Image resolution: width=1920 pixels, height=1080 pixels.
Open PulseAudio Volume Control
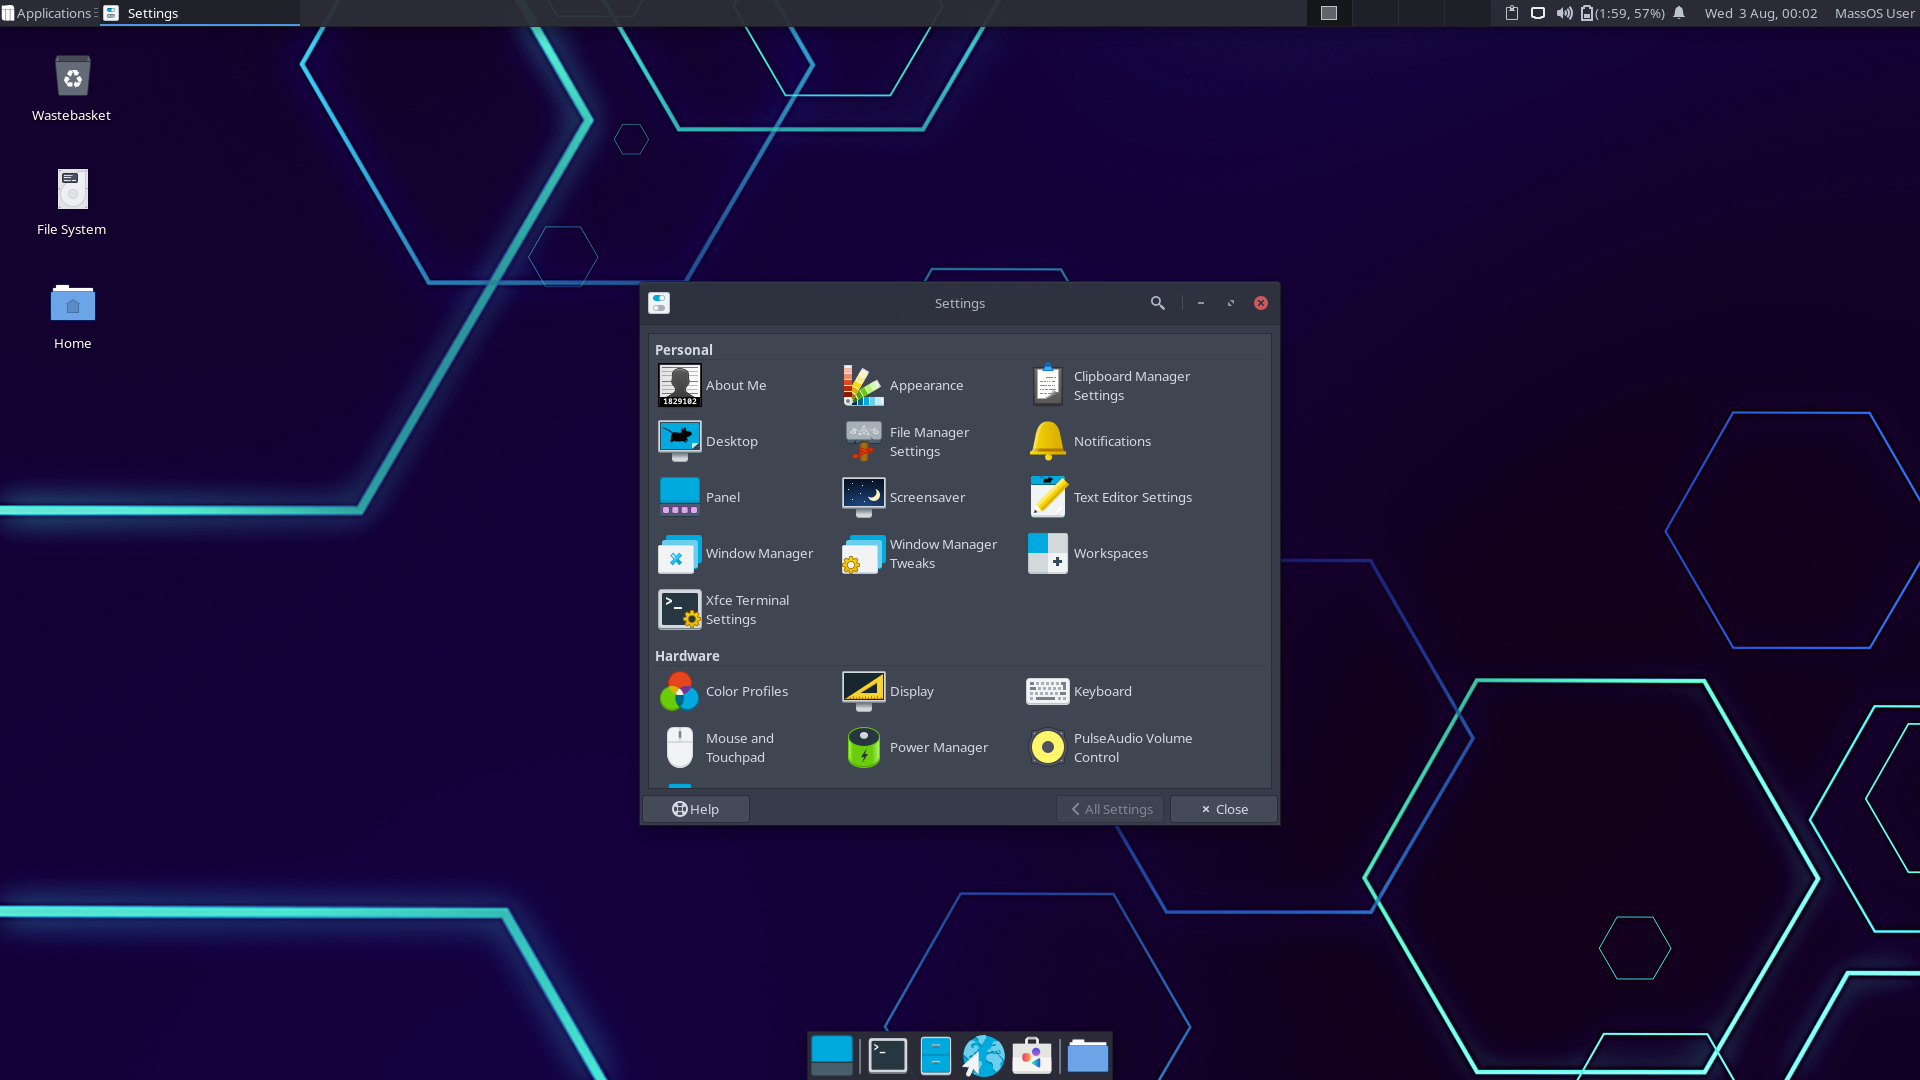click(1110, 747)
